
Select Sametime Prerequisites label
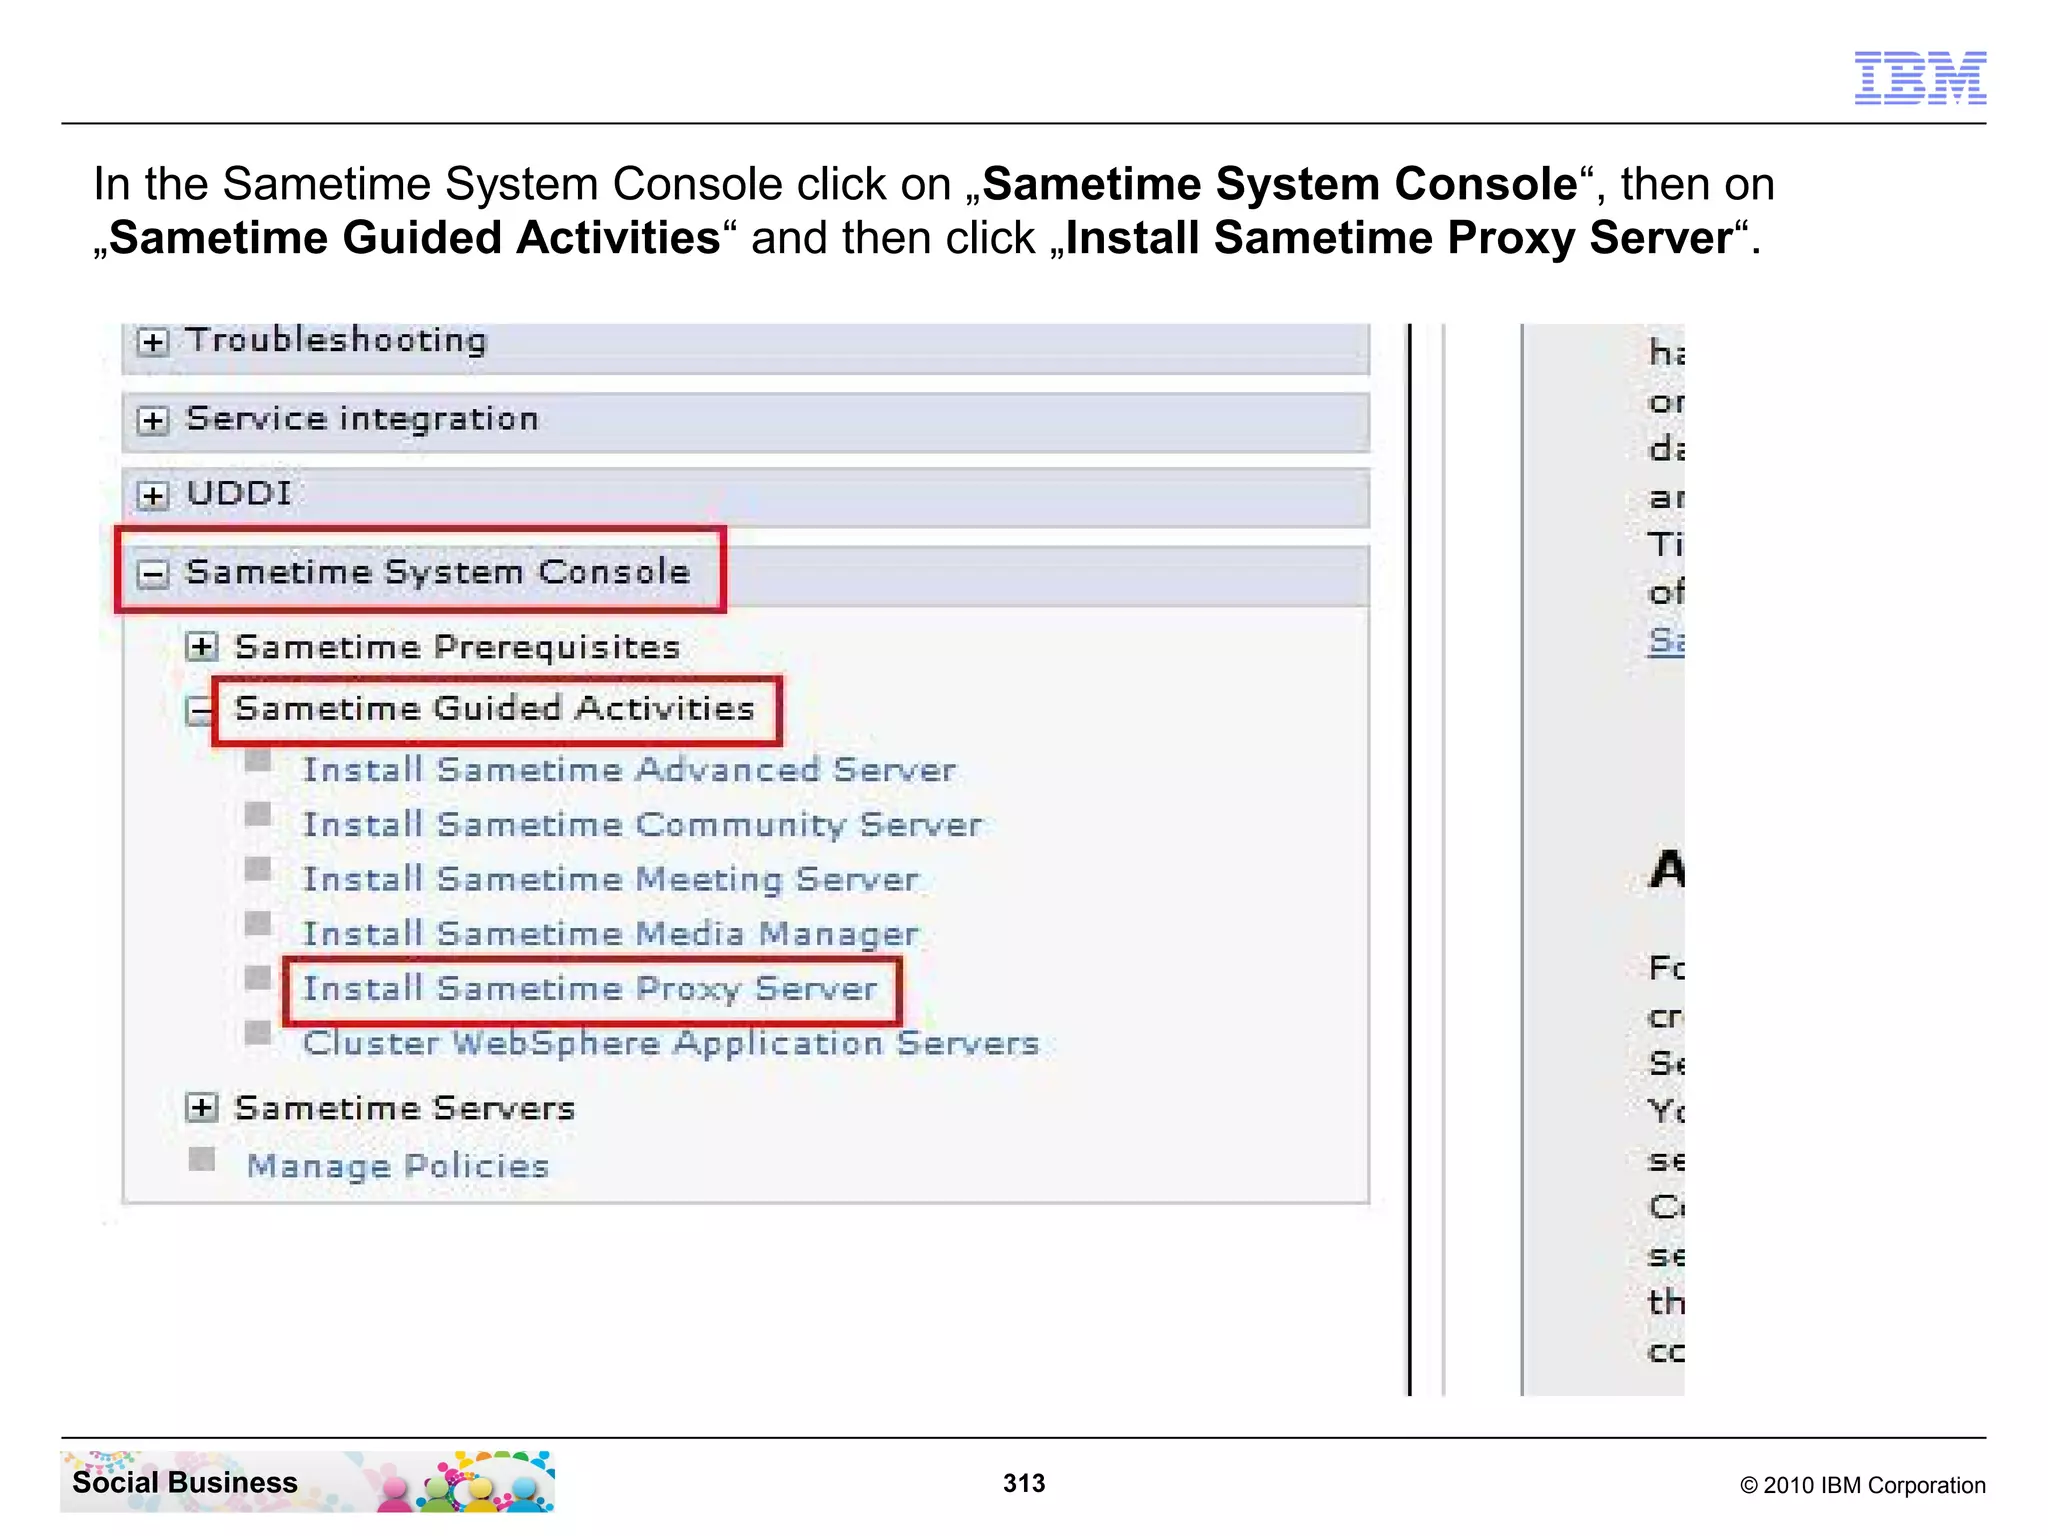coord(457,647)
